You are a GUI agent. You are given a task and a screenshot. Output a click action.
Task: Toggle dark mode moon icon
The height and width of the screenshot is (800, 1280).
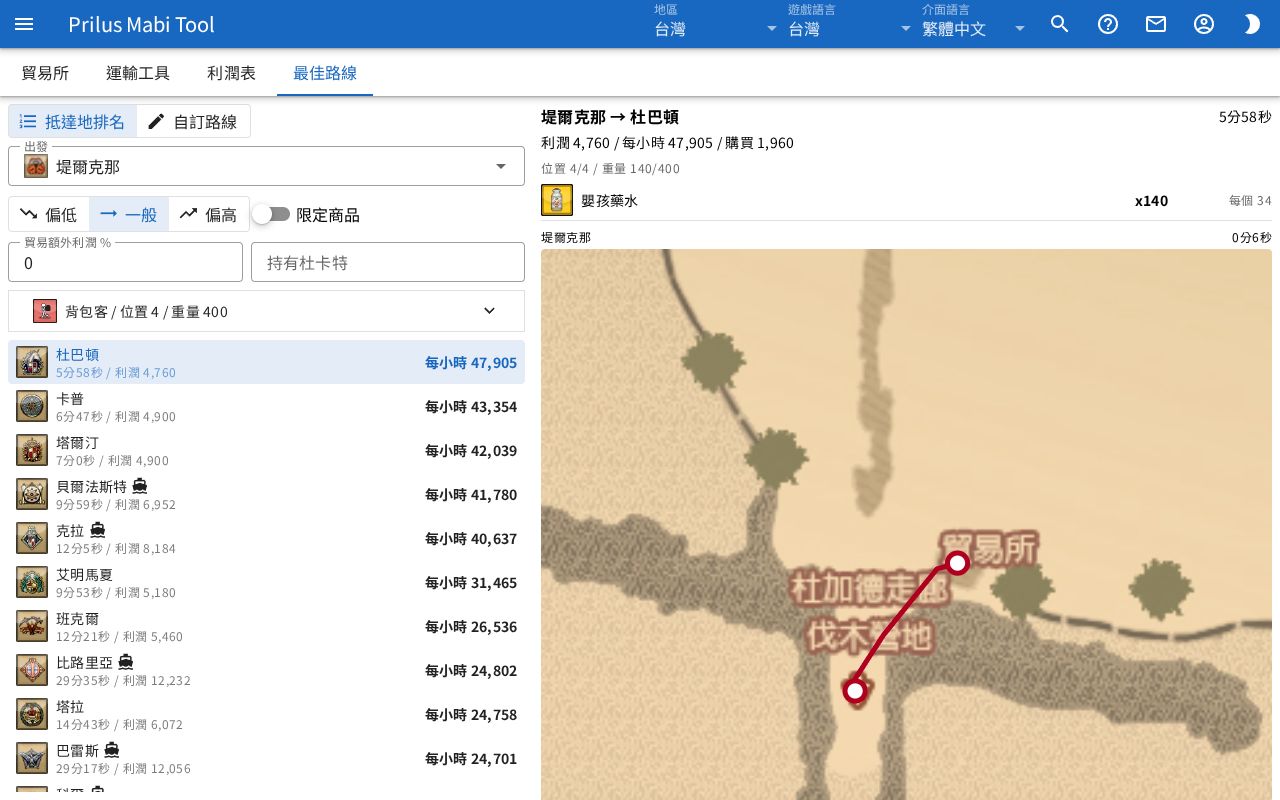pyautogui.click(x=1252, y=24)
